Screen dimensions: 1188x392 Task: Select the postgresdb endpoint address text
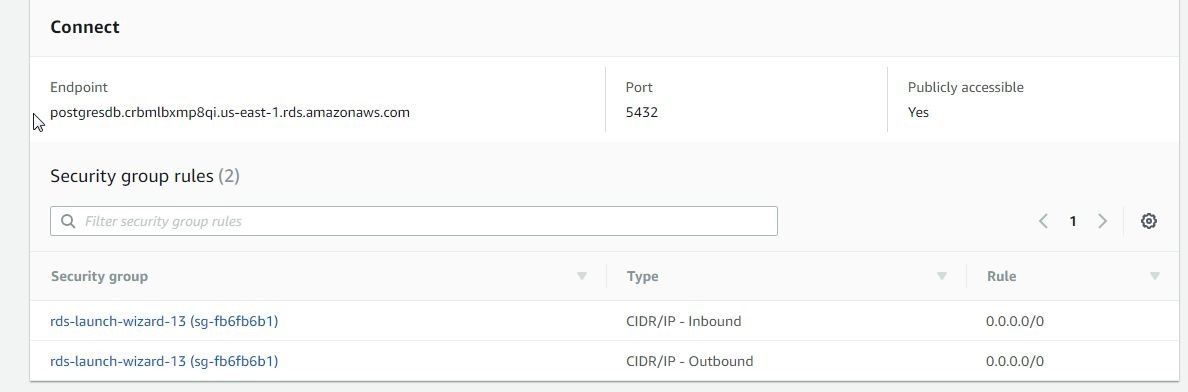(230, 113)
